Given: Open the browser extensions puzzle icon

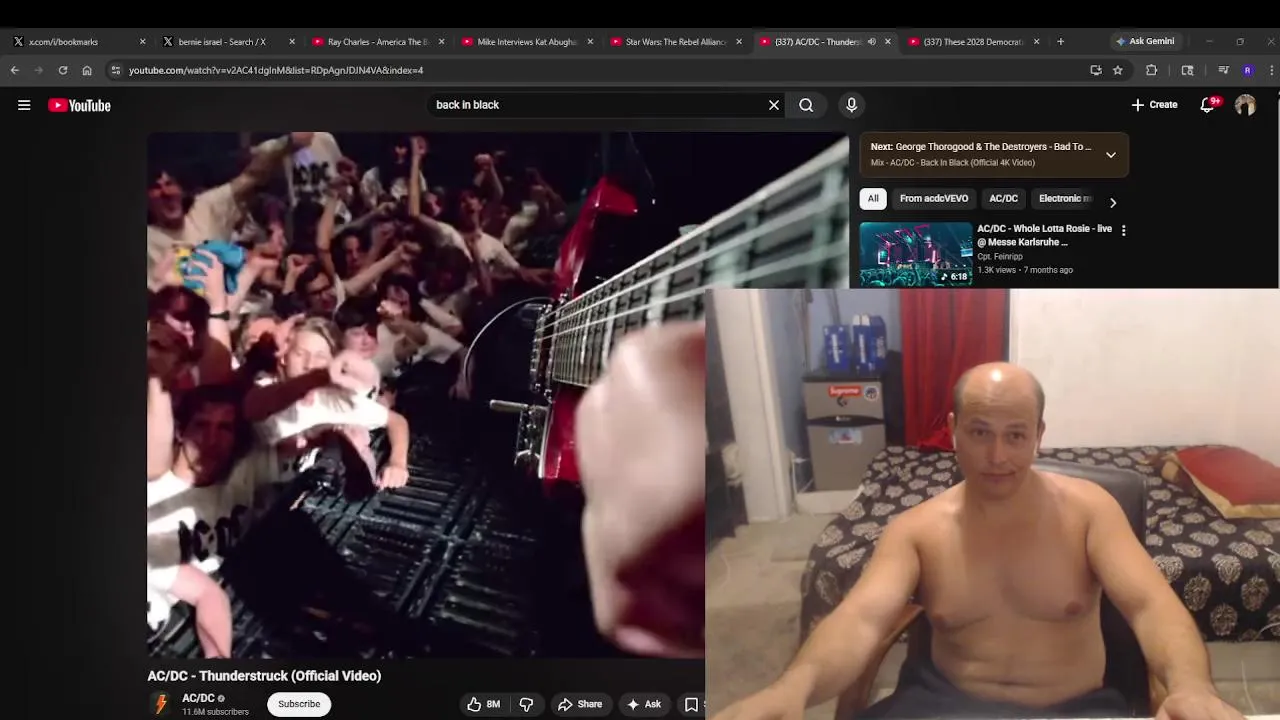Looking at the screenshot, I should [x=1152, y=70].
